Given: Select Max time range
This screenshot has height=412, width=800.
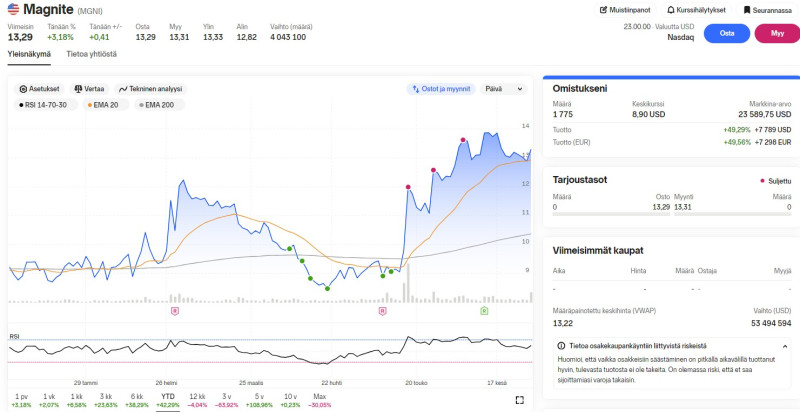Looking at the screenshot, I should coord(319,400).
